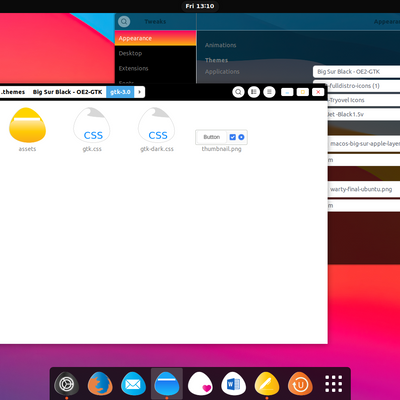Go to Big Sur Black - OE2-GTK path segment
The image size is (400, 400).
click(x=67, y=92)
